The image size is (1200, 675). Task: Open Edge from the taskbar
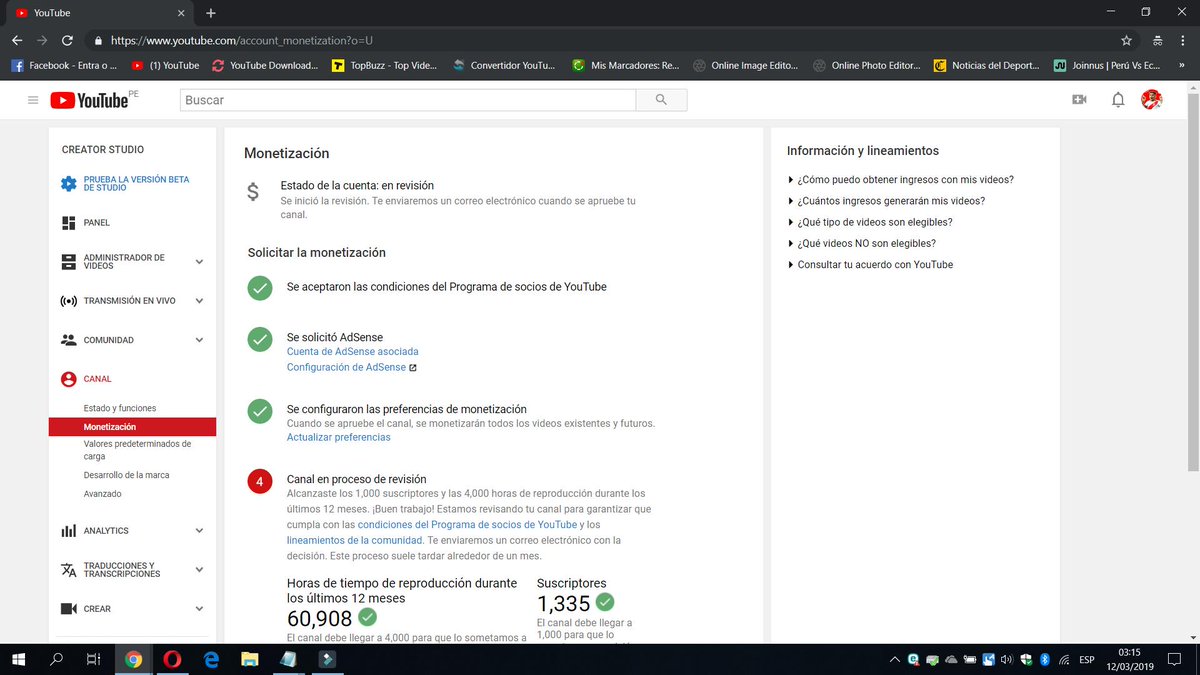coord(211,659)
